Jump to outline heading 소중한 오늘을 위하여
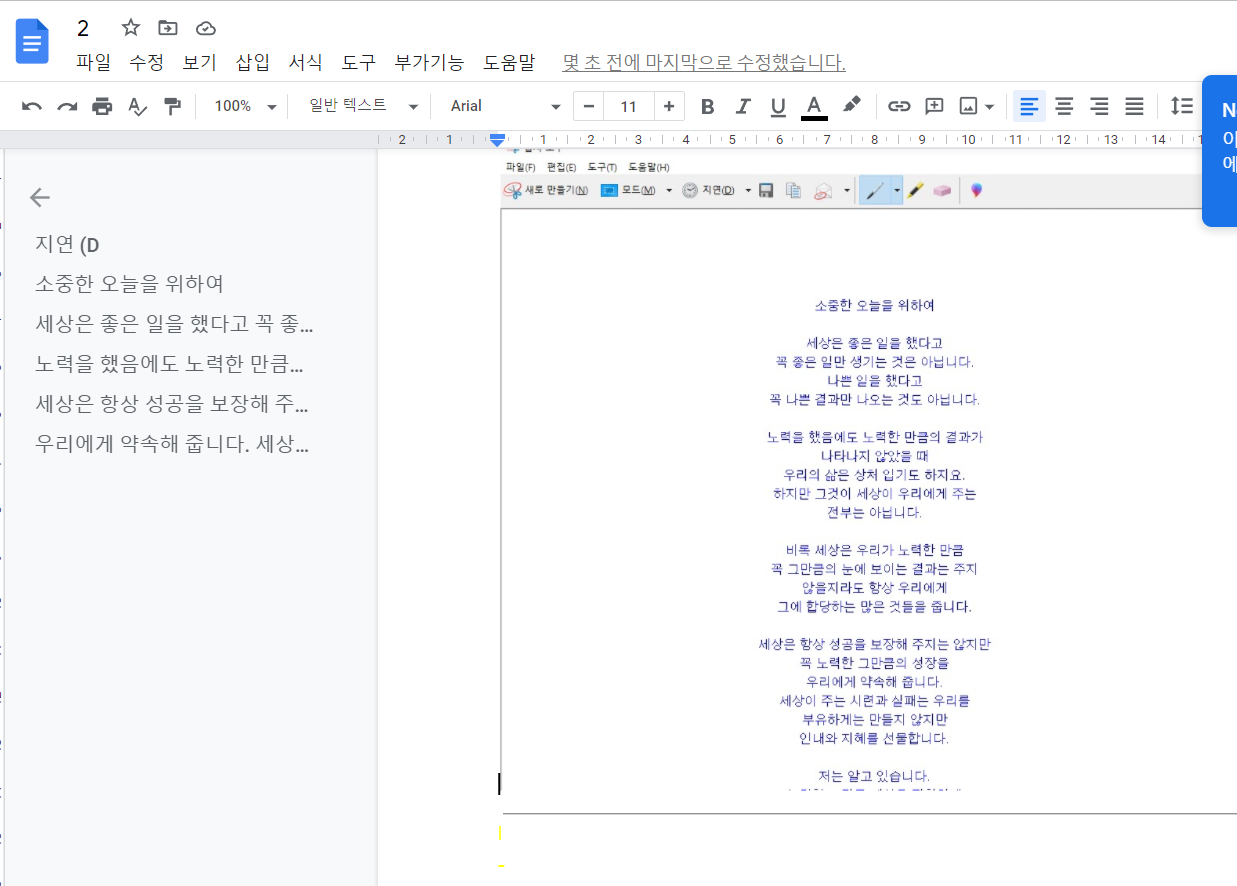This screenshot has height=886, width=1237. (129, 284)
